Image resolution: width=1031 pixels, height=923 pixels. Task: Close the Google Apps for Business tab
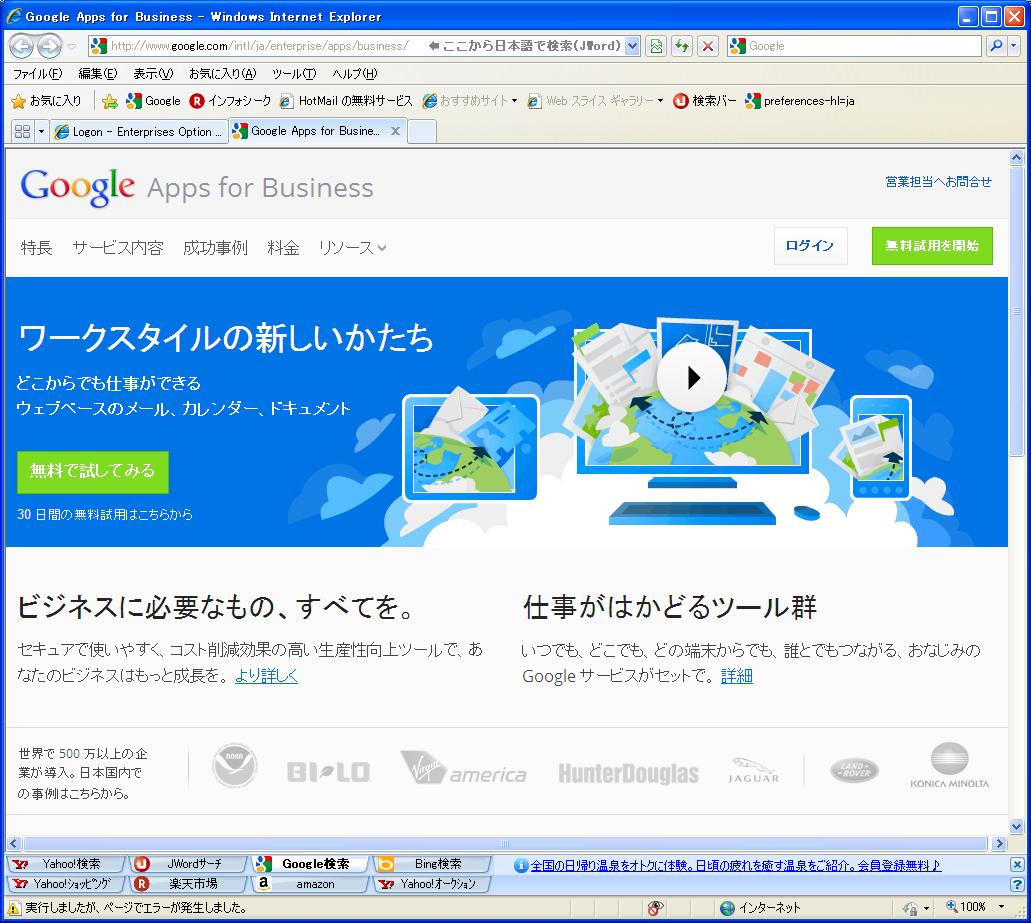pyautogui.click(x=395, y=131)
